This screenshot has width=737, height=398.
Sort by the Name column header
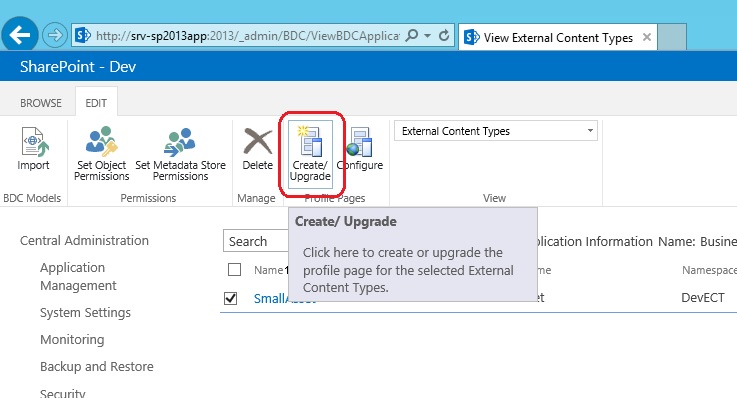(x=268, y=270)
